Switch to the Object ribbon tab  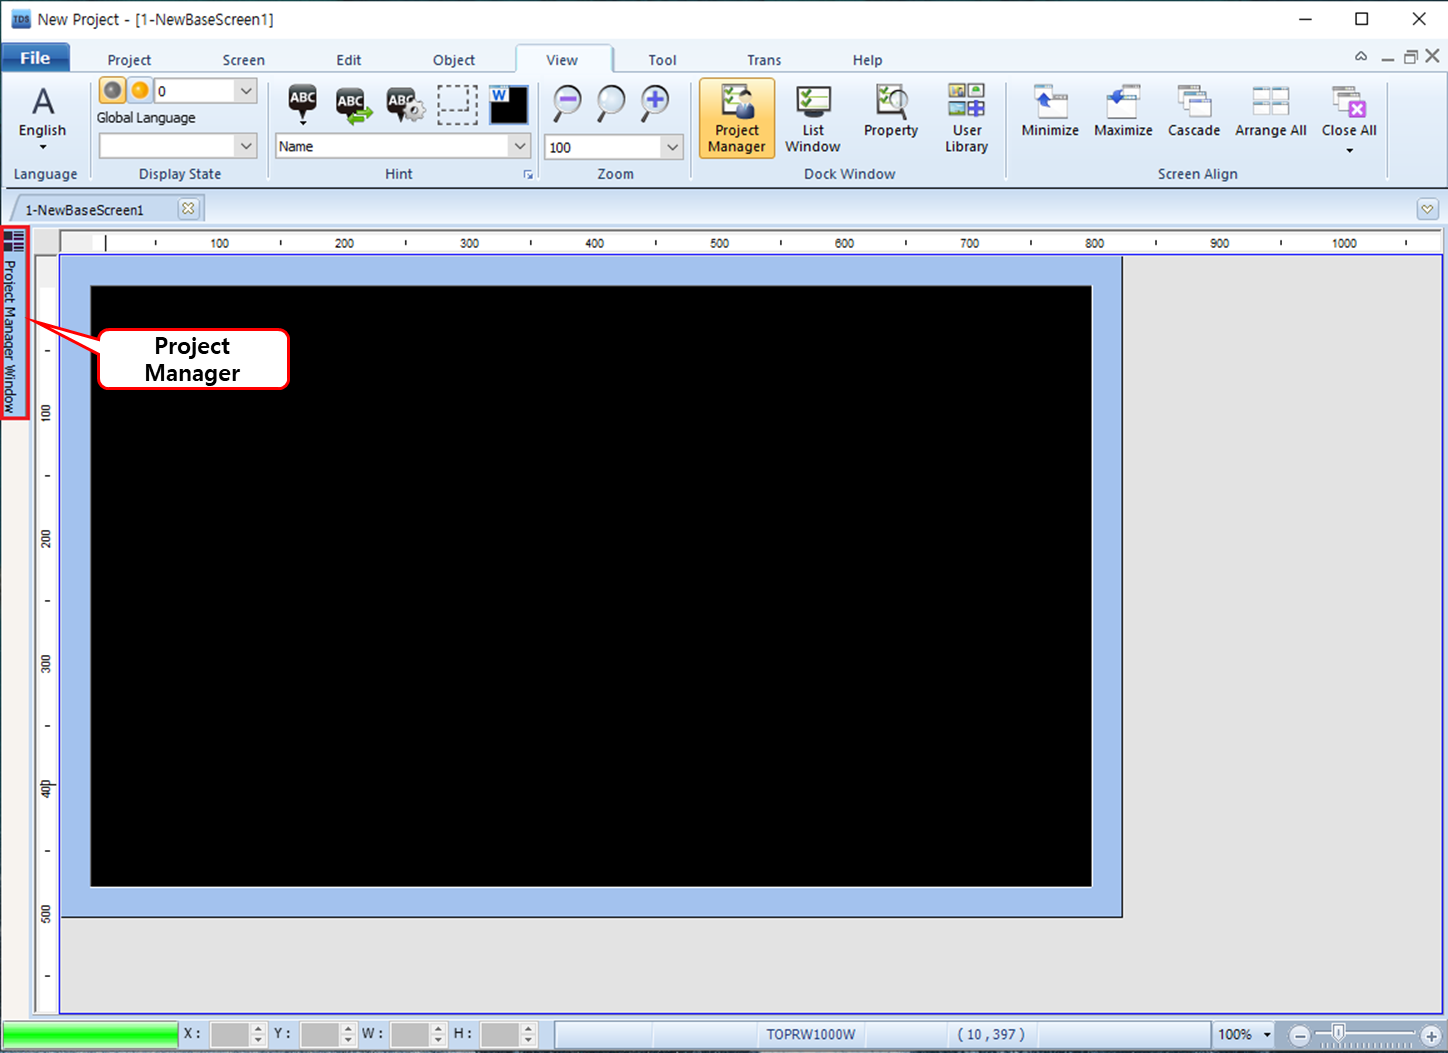pyautogui.click(x=454, y=60)
